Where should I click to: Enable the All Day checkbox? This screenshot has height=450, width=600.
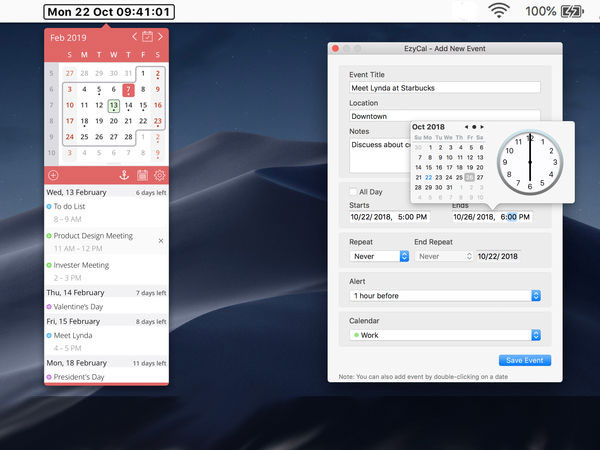coord(353,192)
